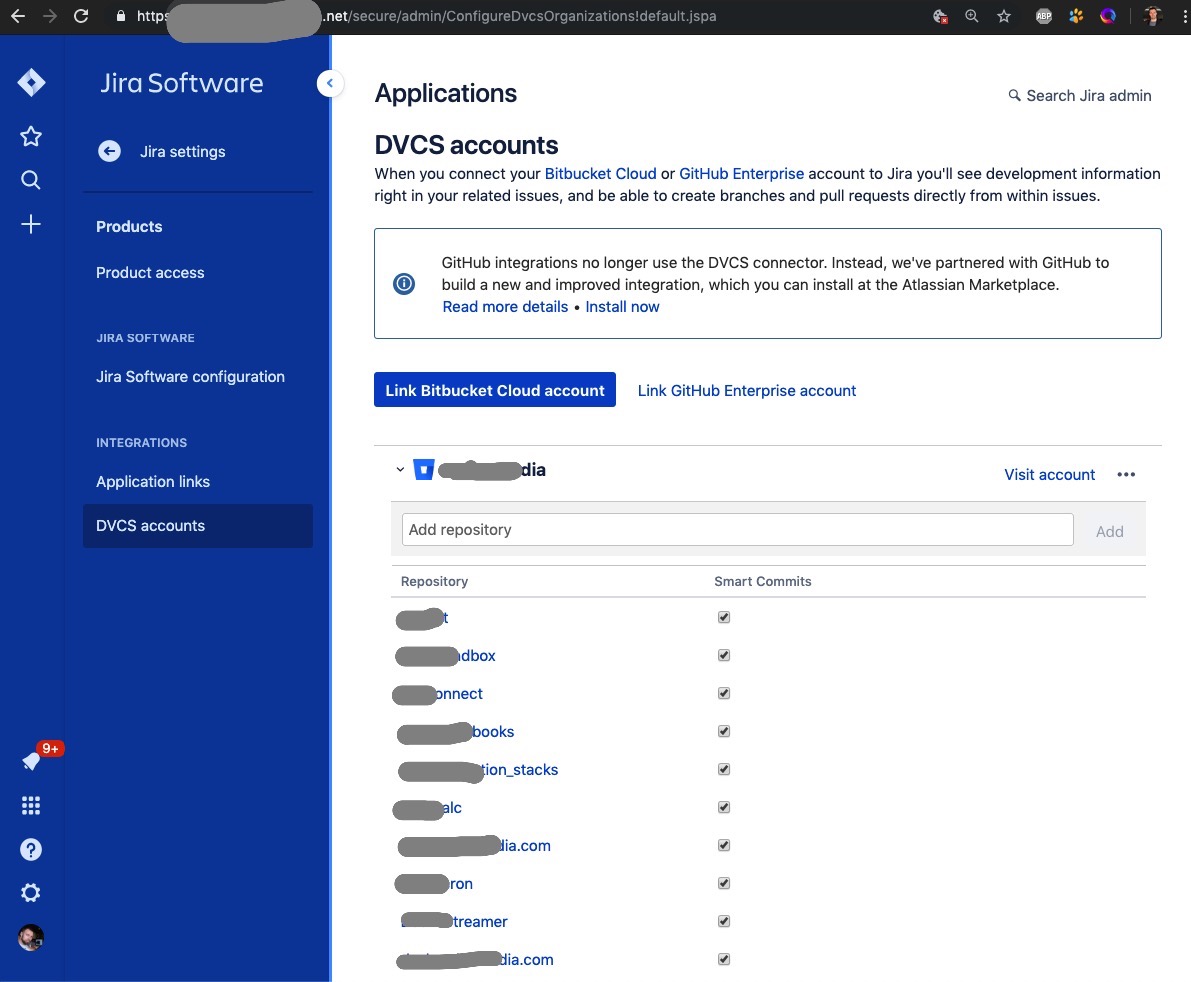Viewport: 1191px width, 982px height.
Task: Select DVCS accounts in the sidebar
Action: 197,526
